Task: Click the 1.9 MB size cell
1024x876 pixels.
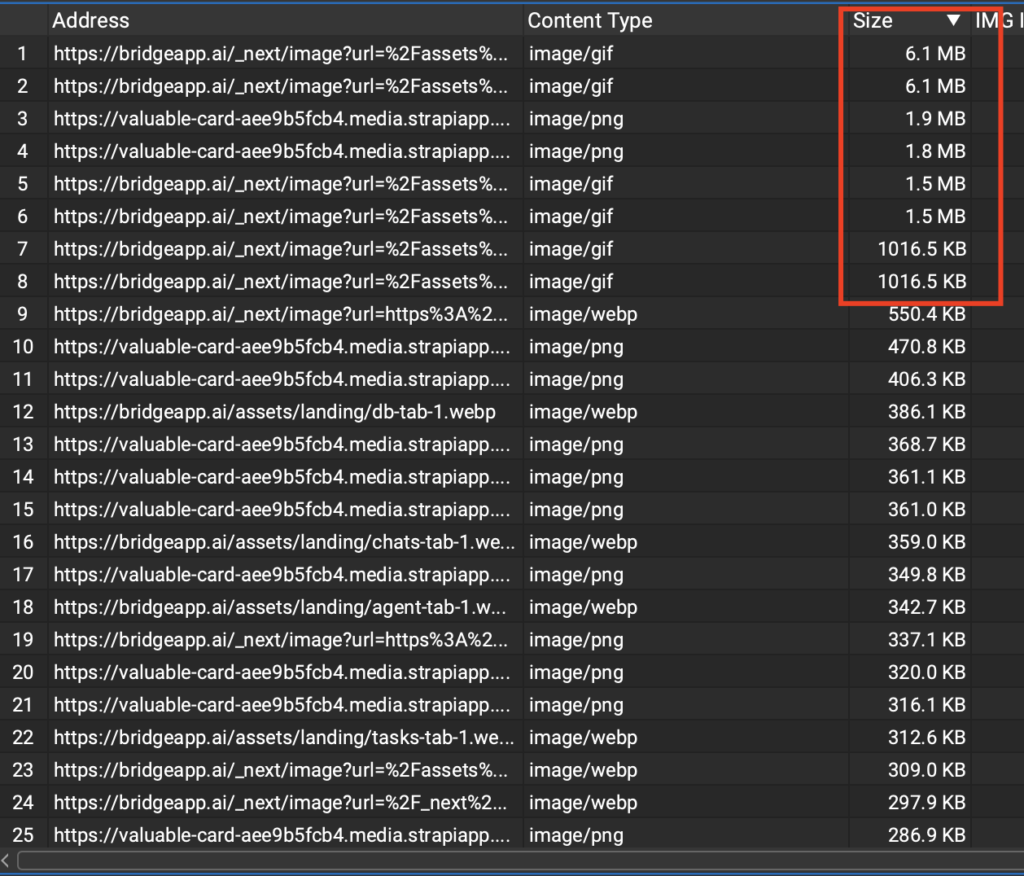Action: point(935,119)
